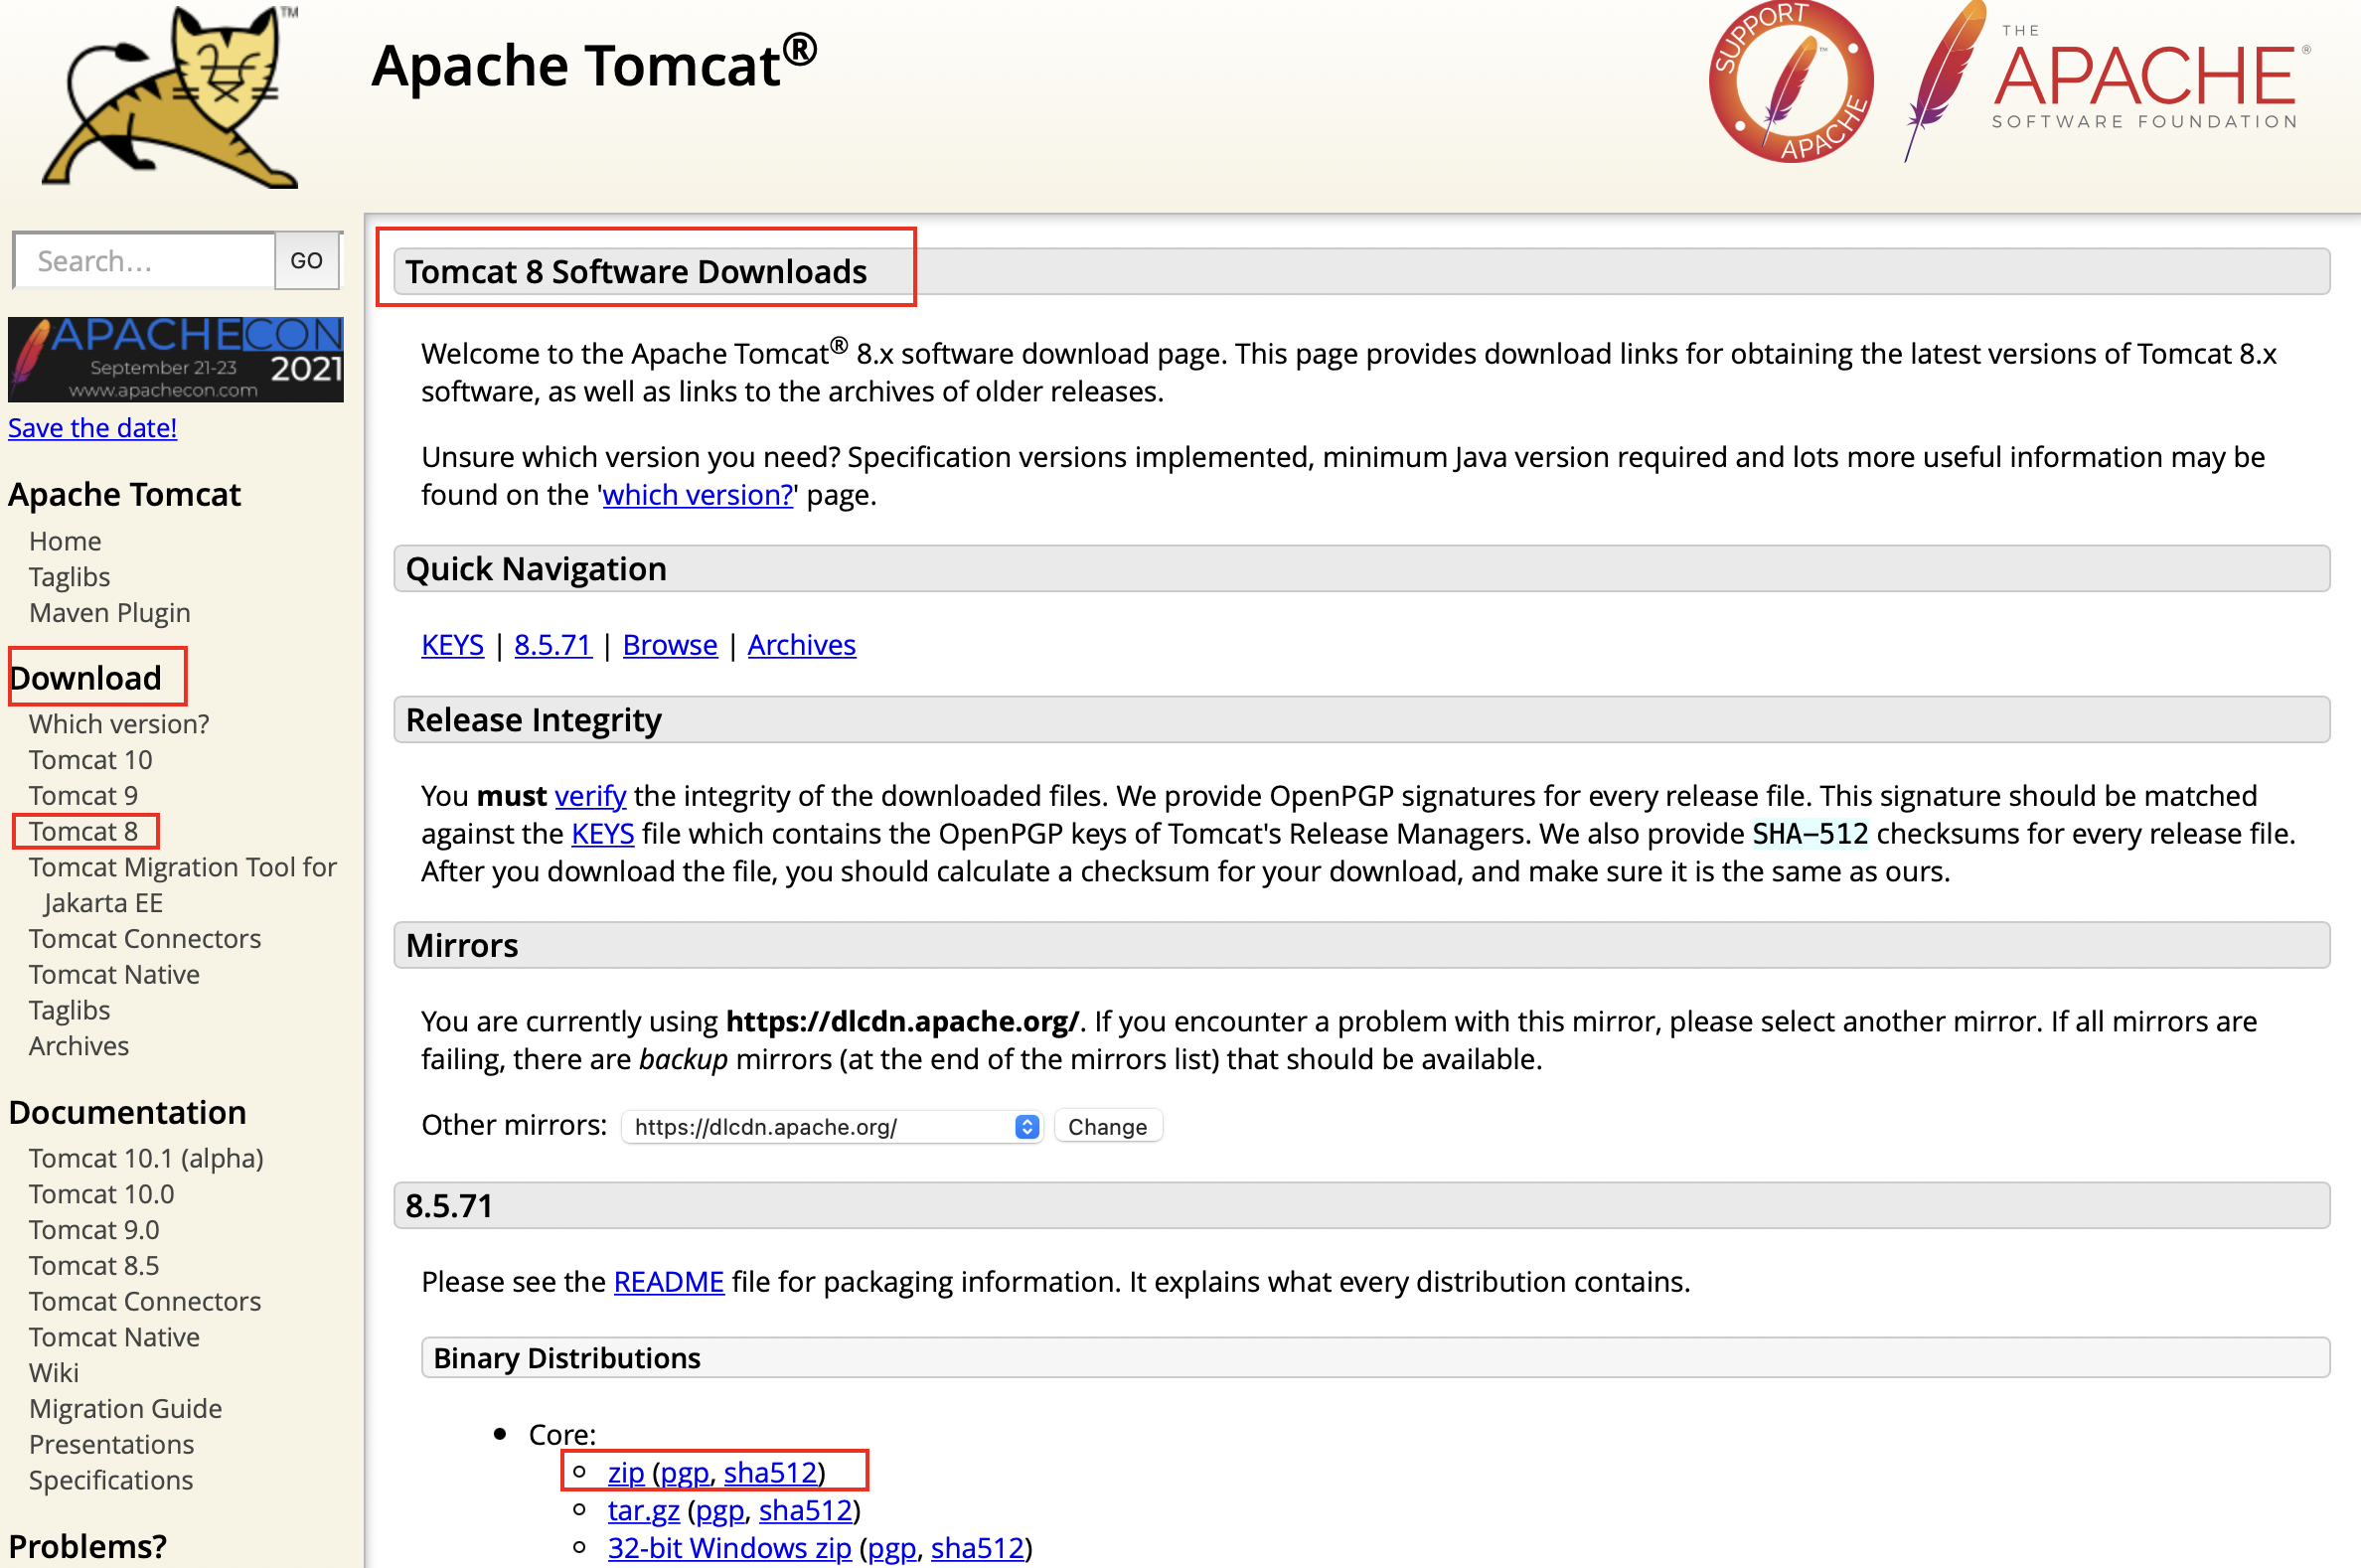Open Archives in the sidebar
The image size is (2361, 1568).
coord(79,1047)
